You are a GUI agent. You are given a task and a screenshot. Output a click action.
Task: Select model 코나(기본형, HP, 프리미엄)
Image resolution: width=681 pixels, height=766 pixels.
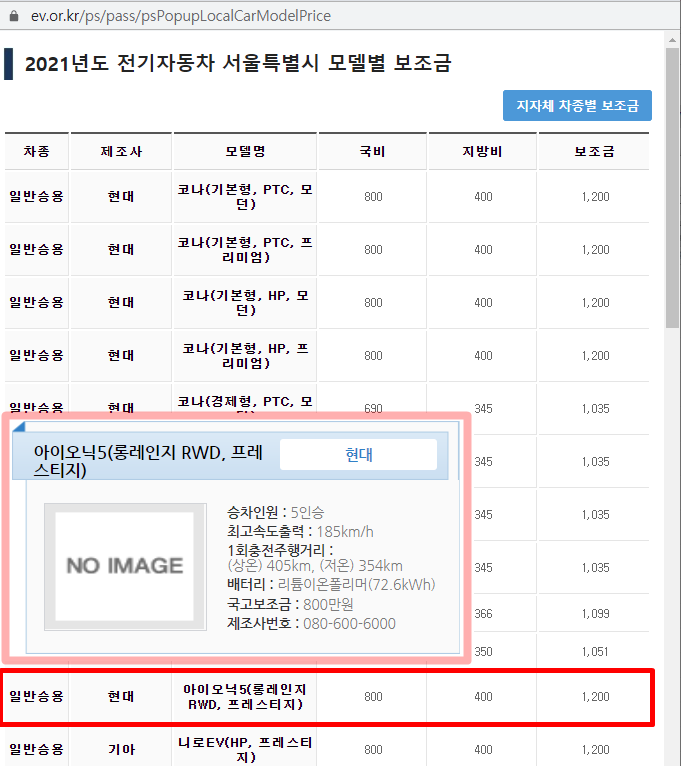[x=245, y=356]
